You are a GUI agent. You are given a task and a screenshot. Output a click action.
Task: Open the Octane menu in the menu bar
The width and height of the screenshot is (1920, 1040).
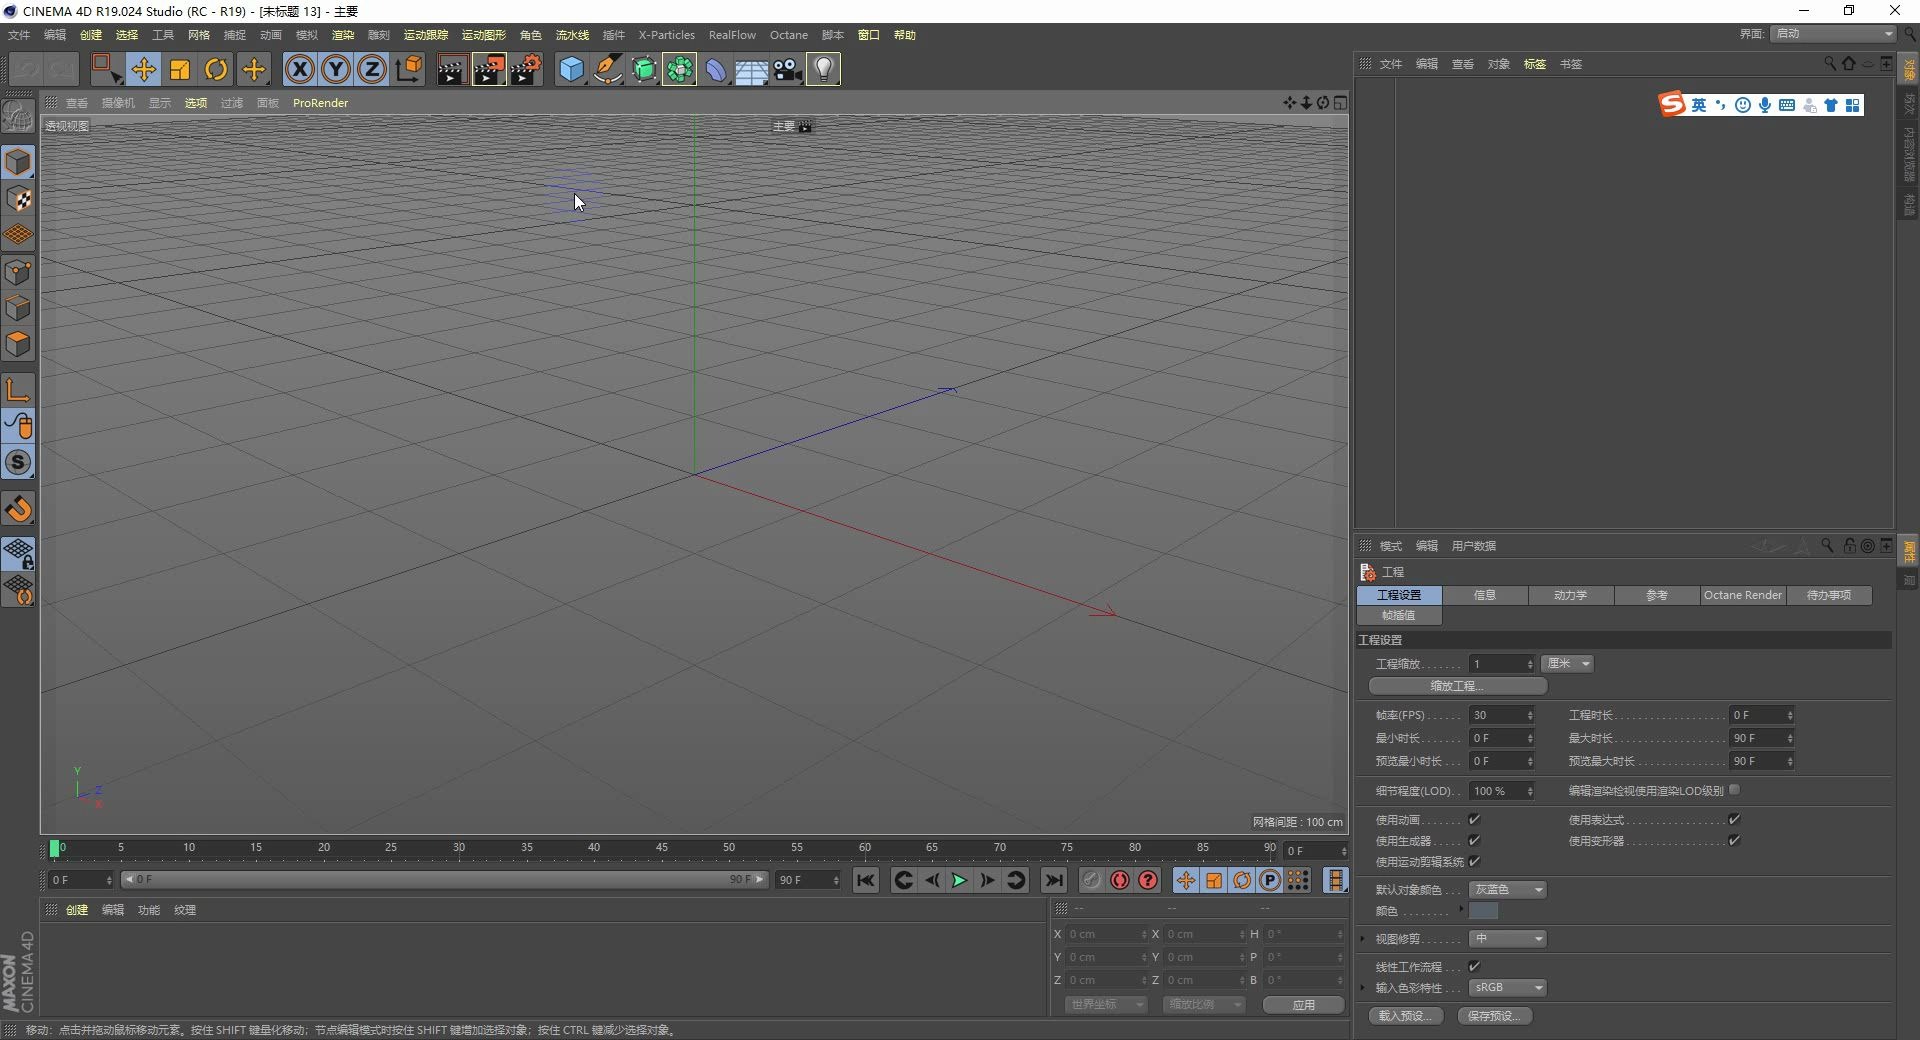pyautogui.click(x=788, y=34)
